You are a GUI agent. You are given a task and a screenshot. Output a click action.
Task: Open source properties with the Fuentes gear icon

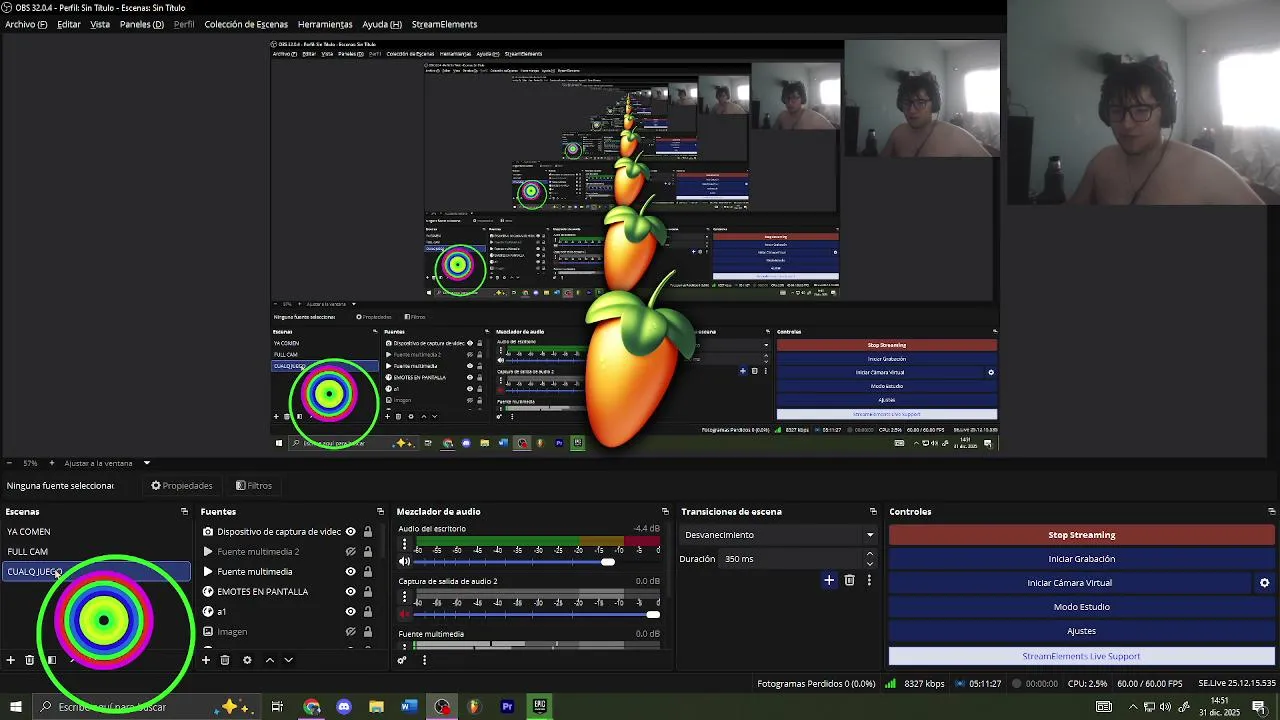[x=247, y=660]
